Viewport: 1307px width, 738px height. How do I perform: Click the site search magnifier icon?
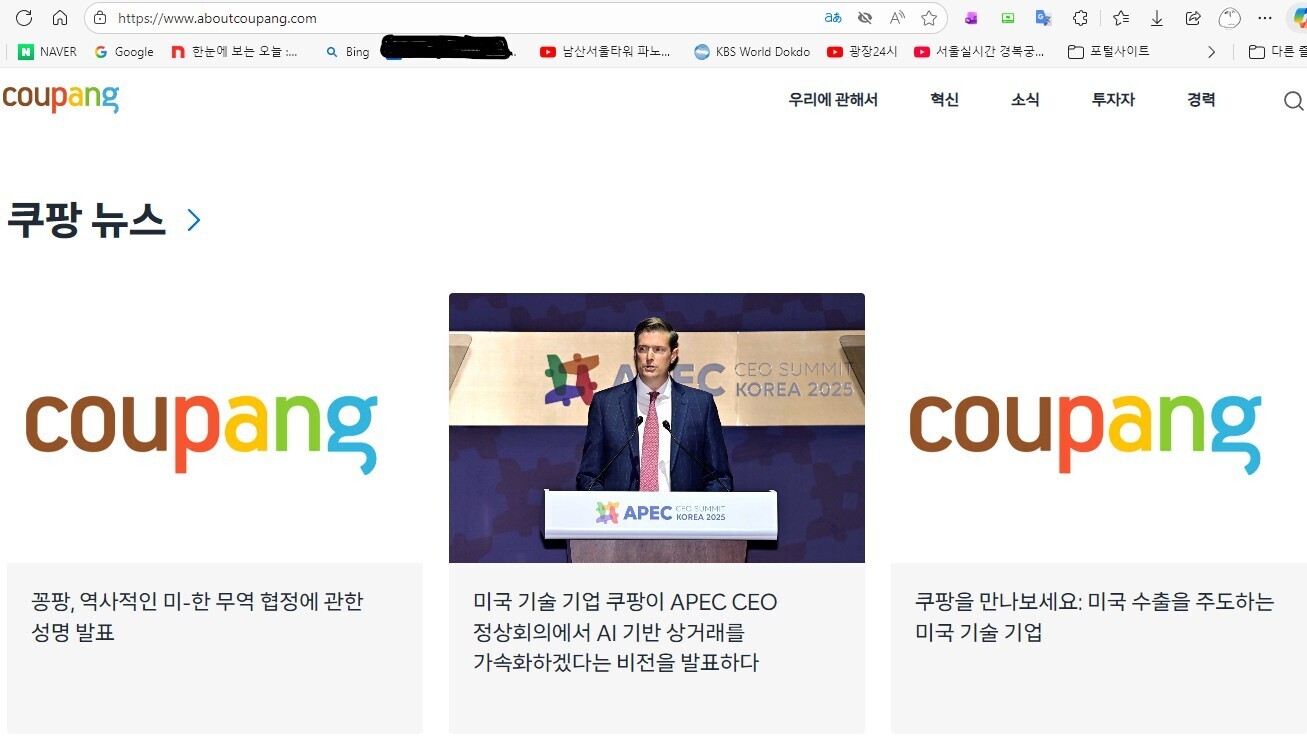1293,101
